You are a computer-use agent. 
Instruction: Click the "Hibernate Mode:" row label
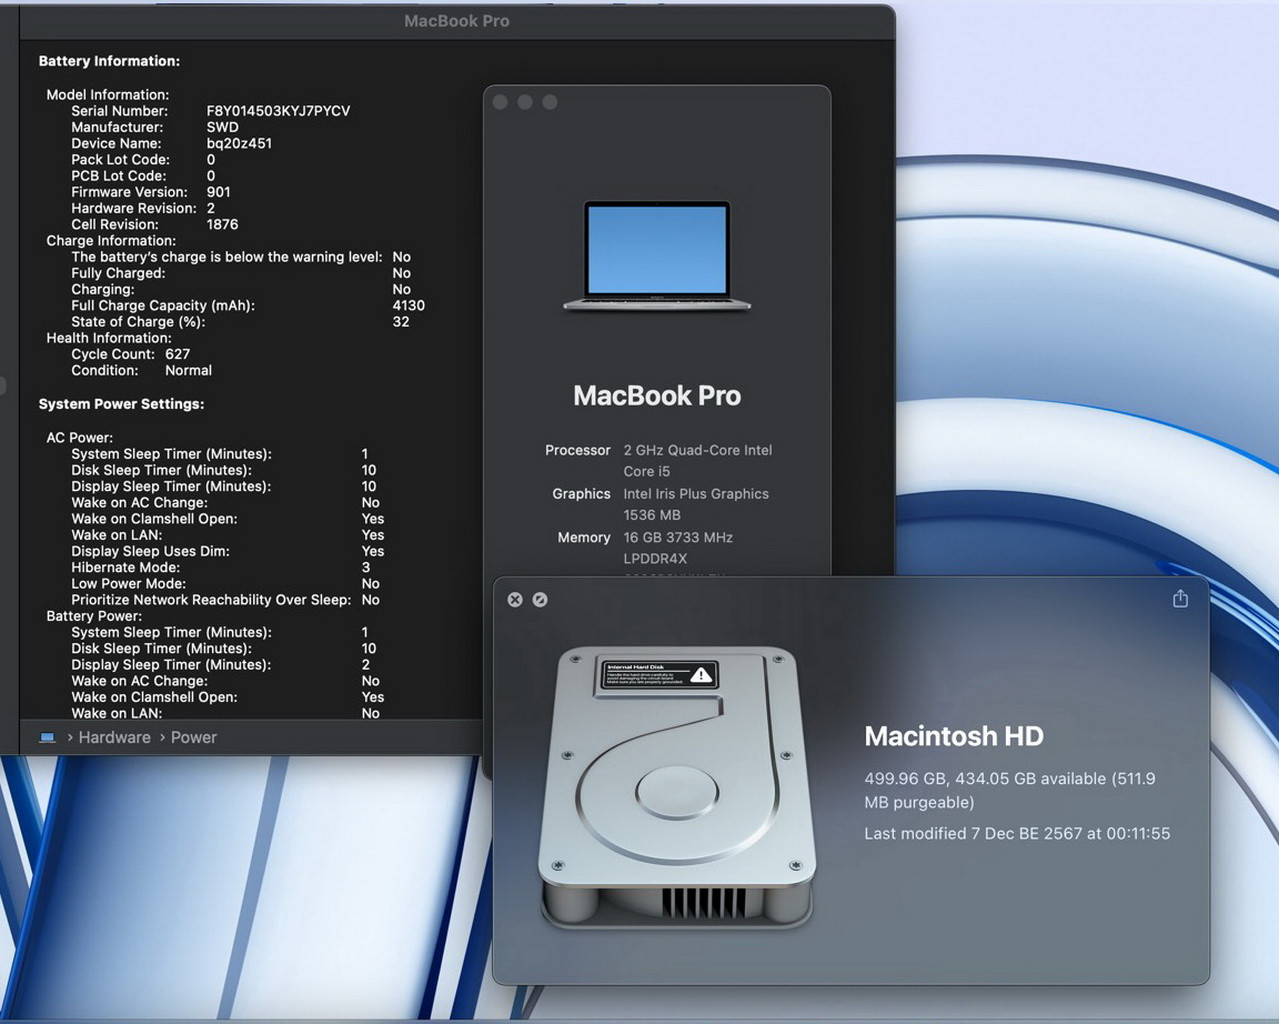click(125, 567)
